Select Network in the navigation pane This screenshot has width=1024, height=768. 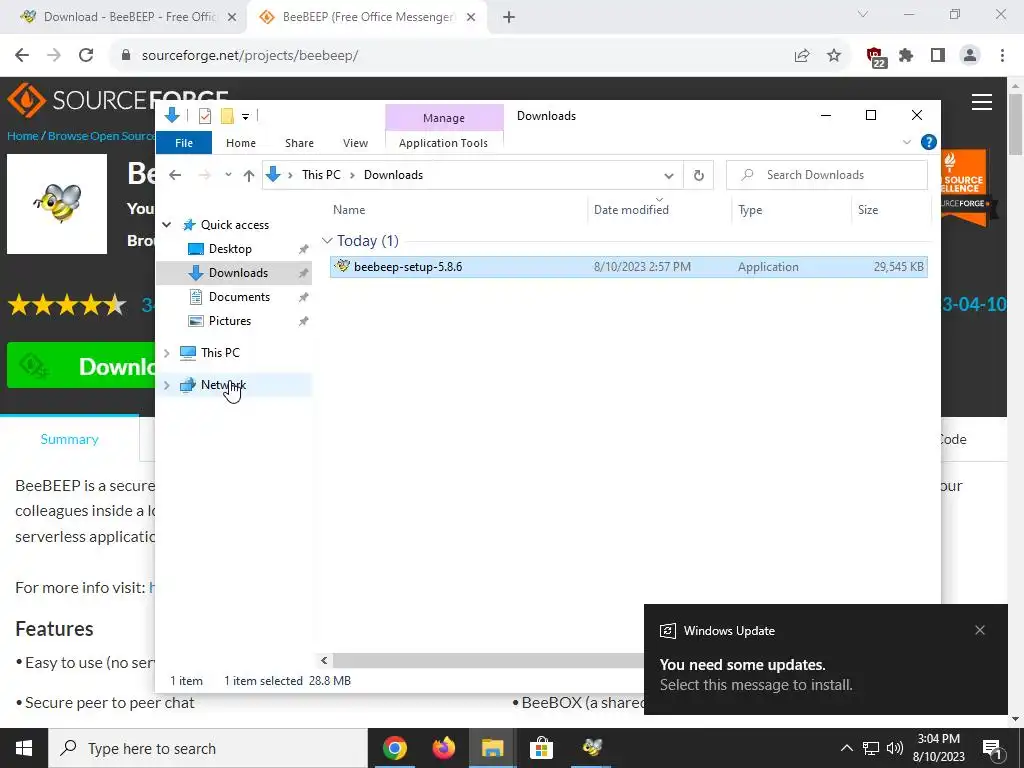pyautogui.click(x=223, y=385)
